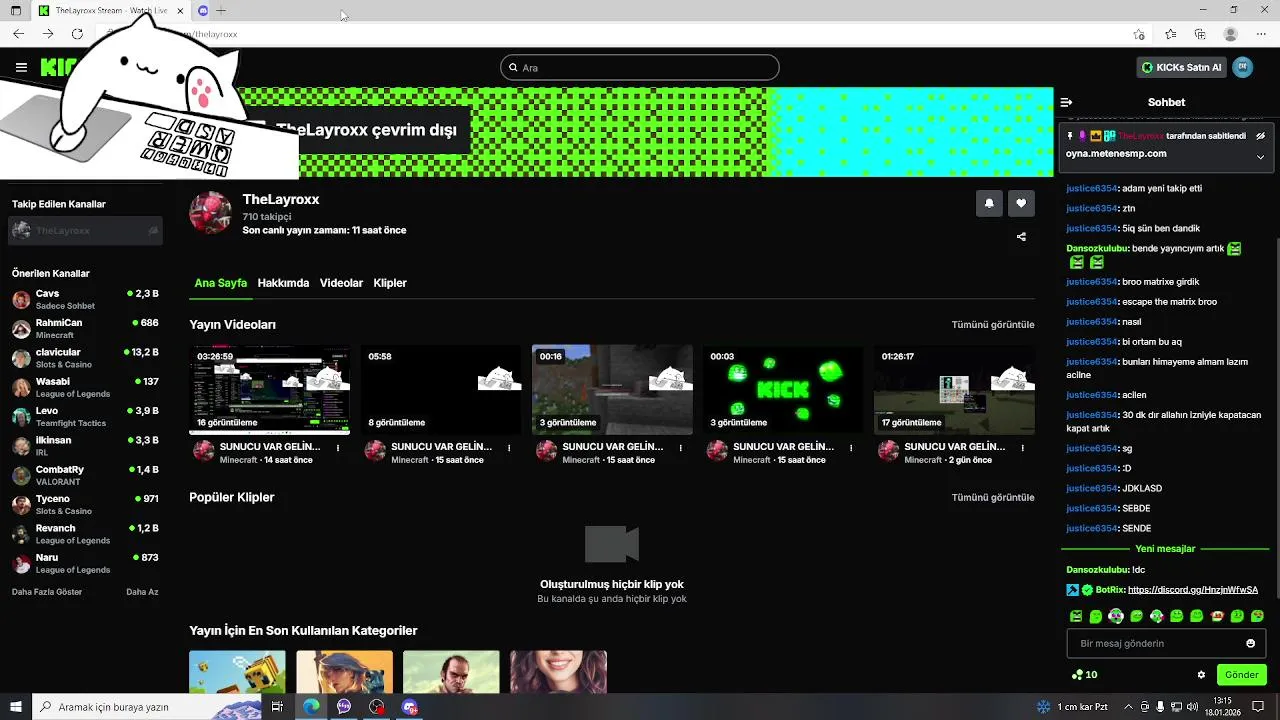
Task: Open CombatRy channel in the recommended list
Action: [x=85, y=475]
